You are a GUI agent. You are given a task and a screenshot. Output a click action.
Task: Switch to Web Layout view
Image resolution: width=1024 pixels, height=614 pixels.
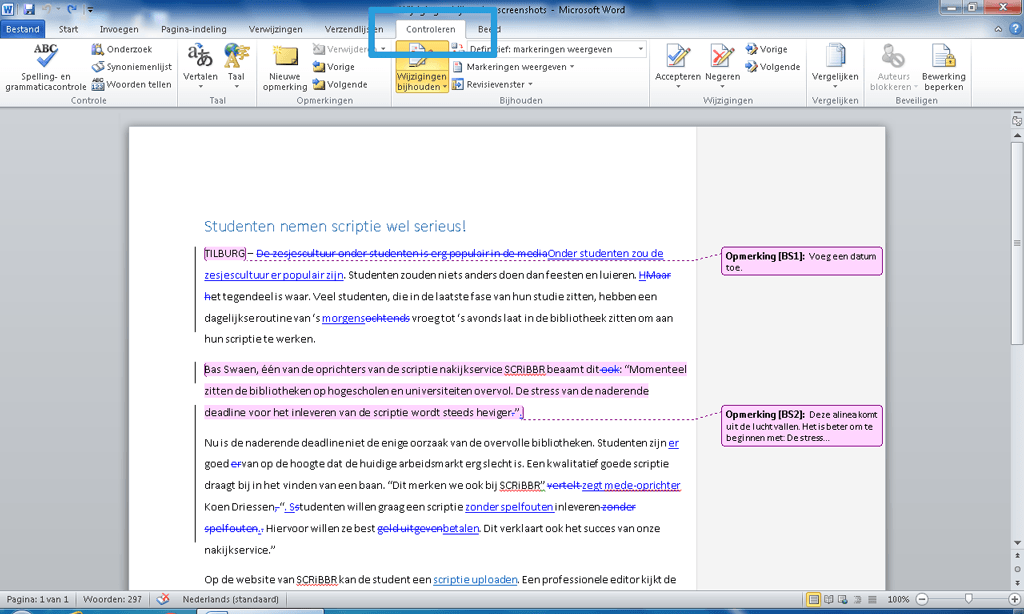click(842, 599)
